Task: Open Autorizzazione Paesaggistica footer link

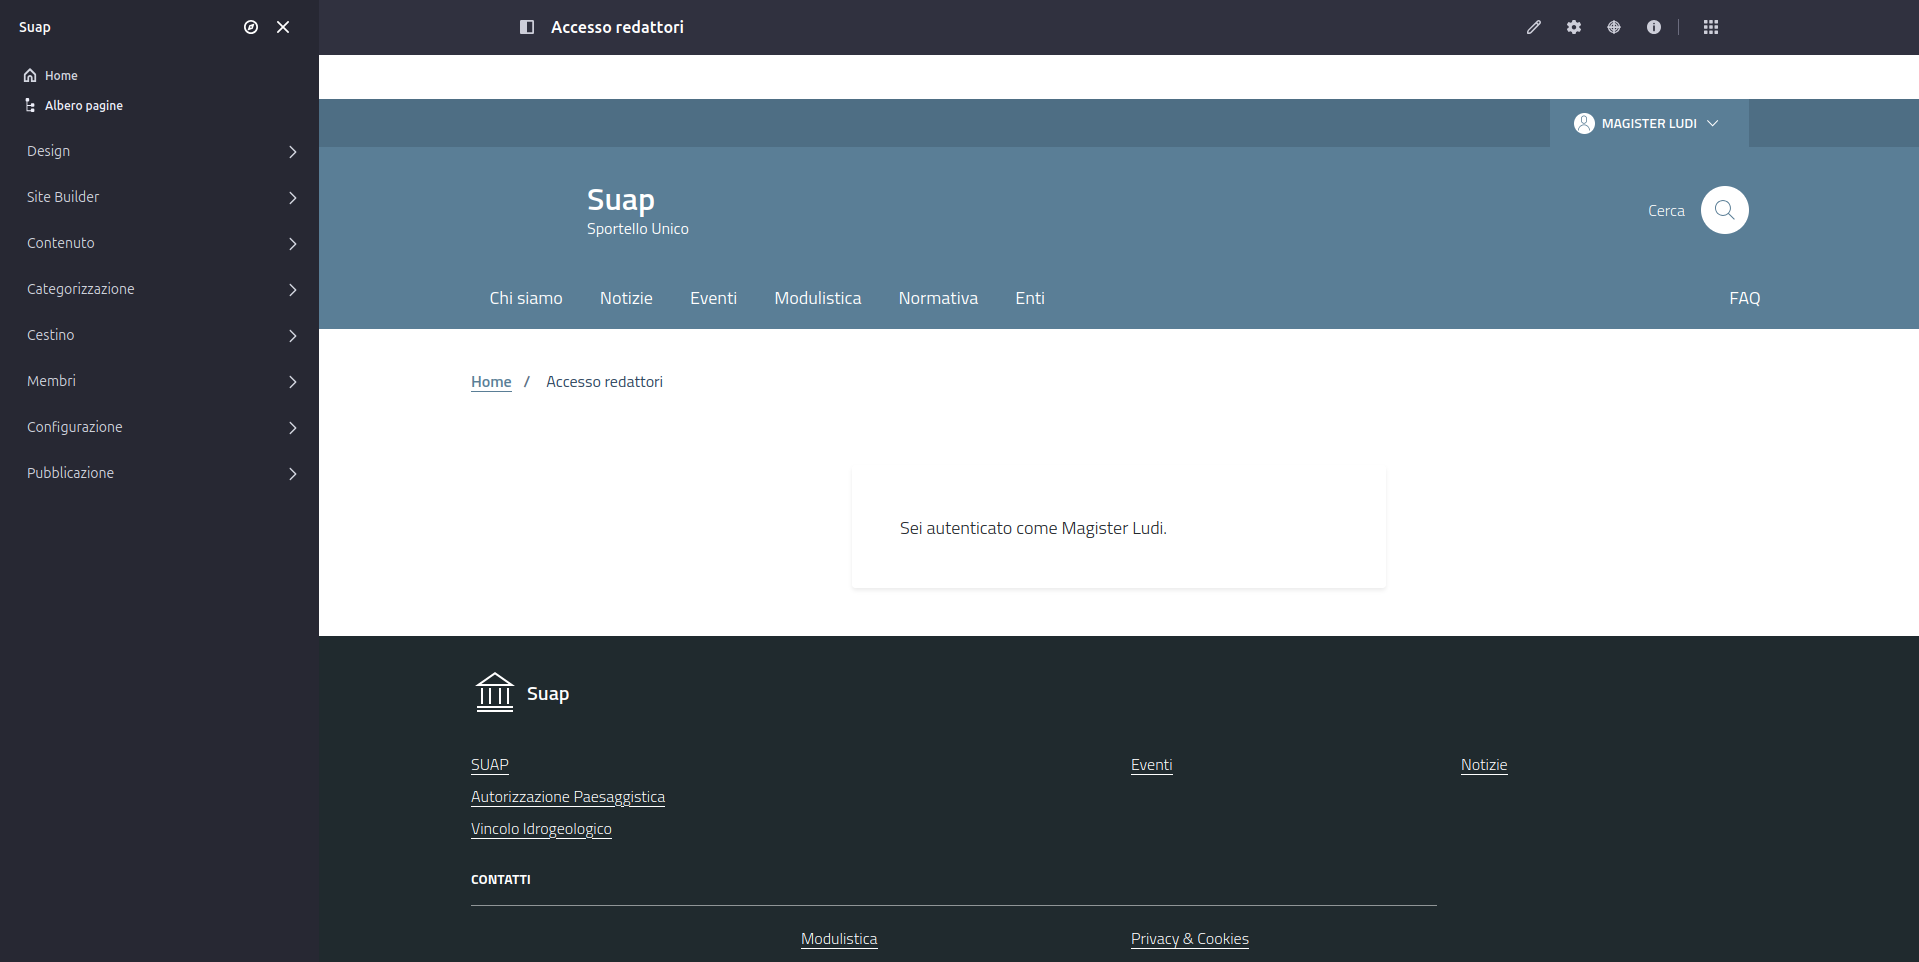Action: (x=567, y=797)
